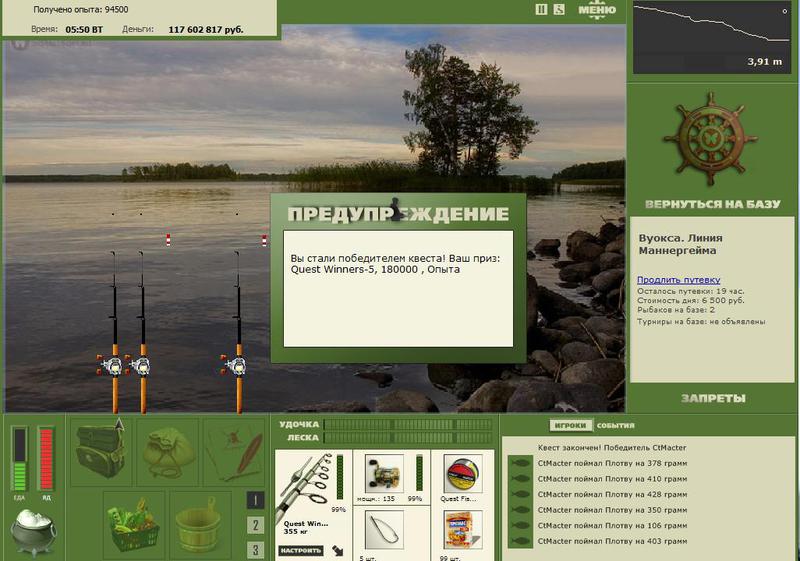Click the quest winner prize message text
Viewport: 800px width, 561px height.
pyautogui.click(x=395, y=264)
